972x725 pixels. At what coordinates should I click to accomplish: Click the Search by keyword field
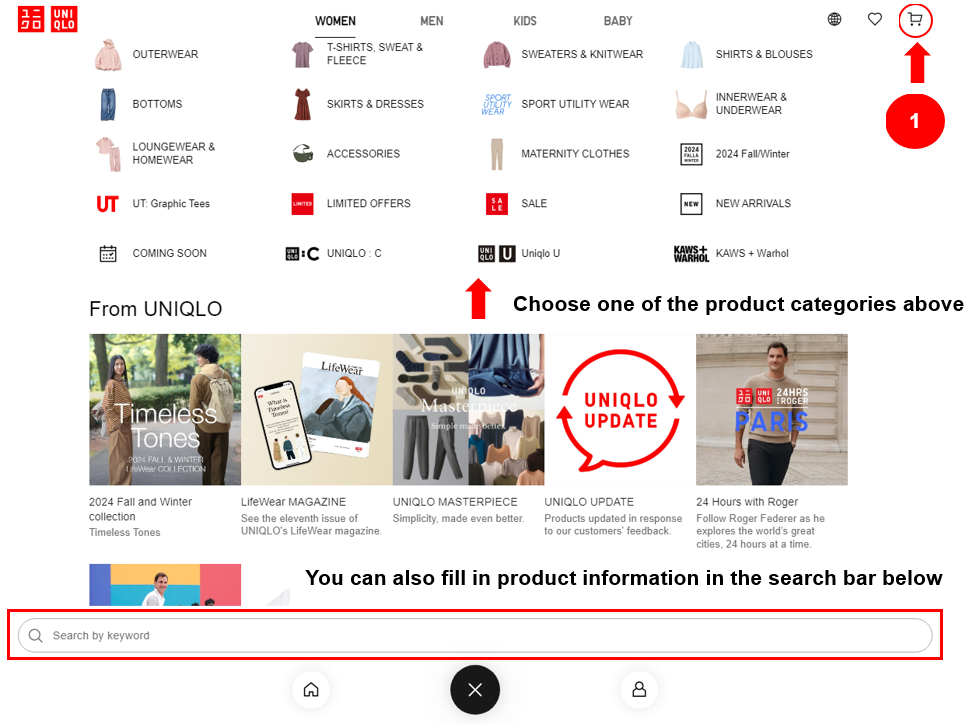(x=475, y=635)
